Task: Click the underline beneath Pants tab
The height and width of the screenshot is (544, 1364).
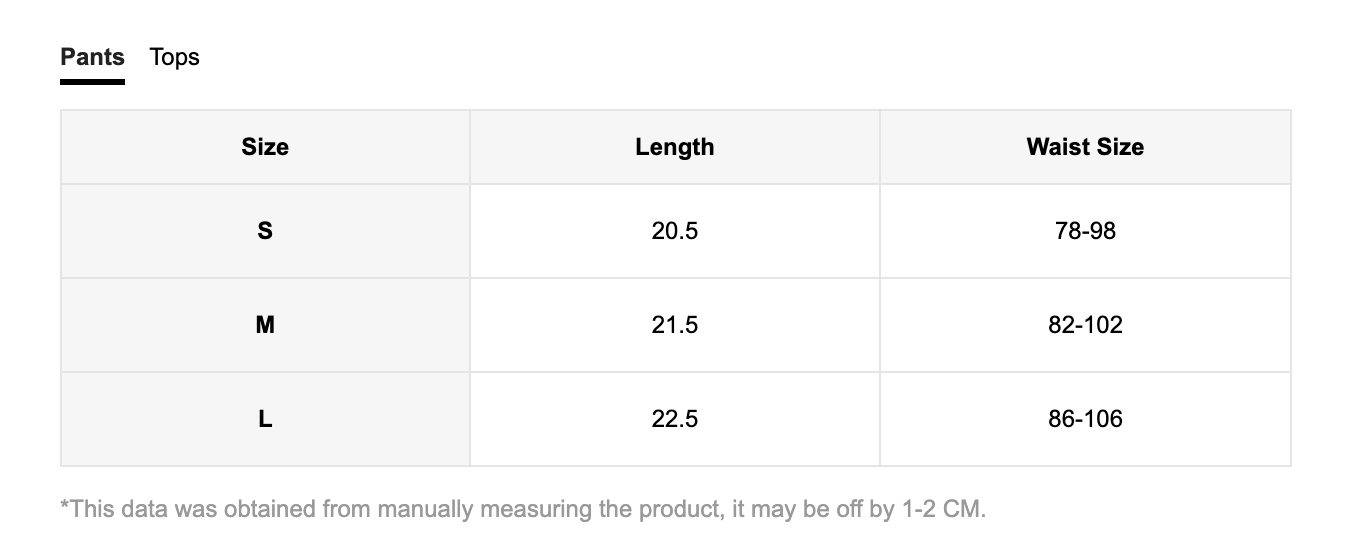Action: [92, 82]
